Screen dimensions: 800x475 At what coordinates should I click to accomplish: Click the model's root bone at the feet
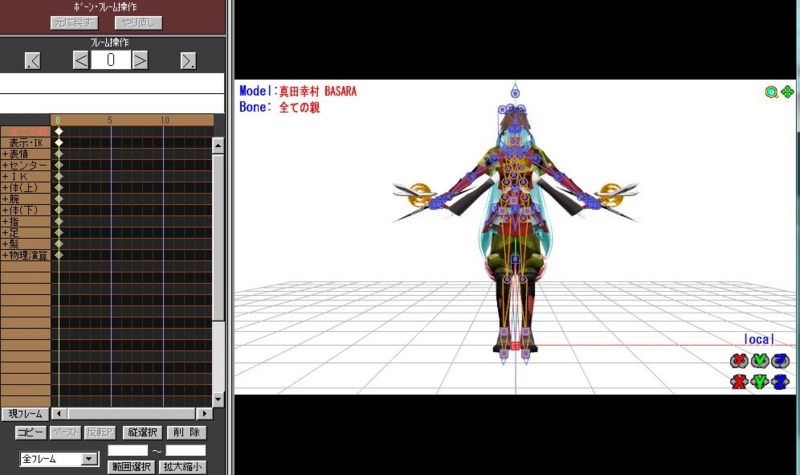pos(515,346)
